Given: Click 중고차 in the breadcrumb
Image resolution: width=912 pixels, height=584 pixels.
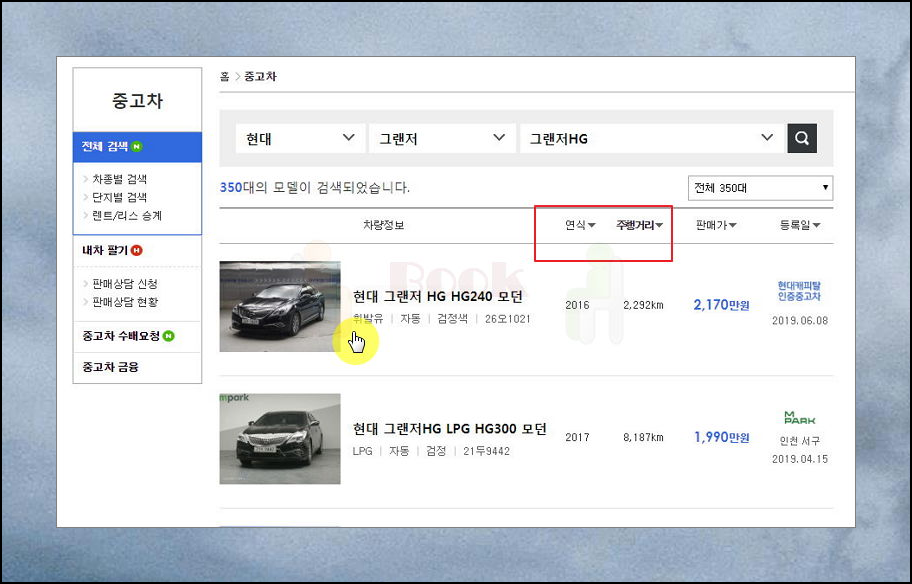Looking at the screenshot, I should (260, 76).
